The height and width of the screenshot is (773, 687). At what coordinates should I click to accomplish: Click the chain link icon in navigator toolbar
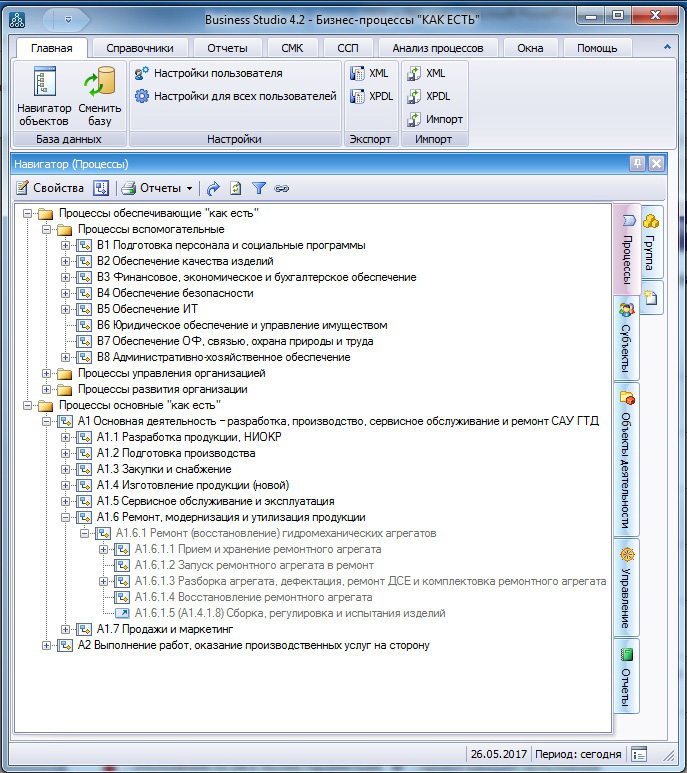coord(282,188)
